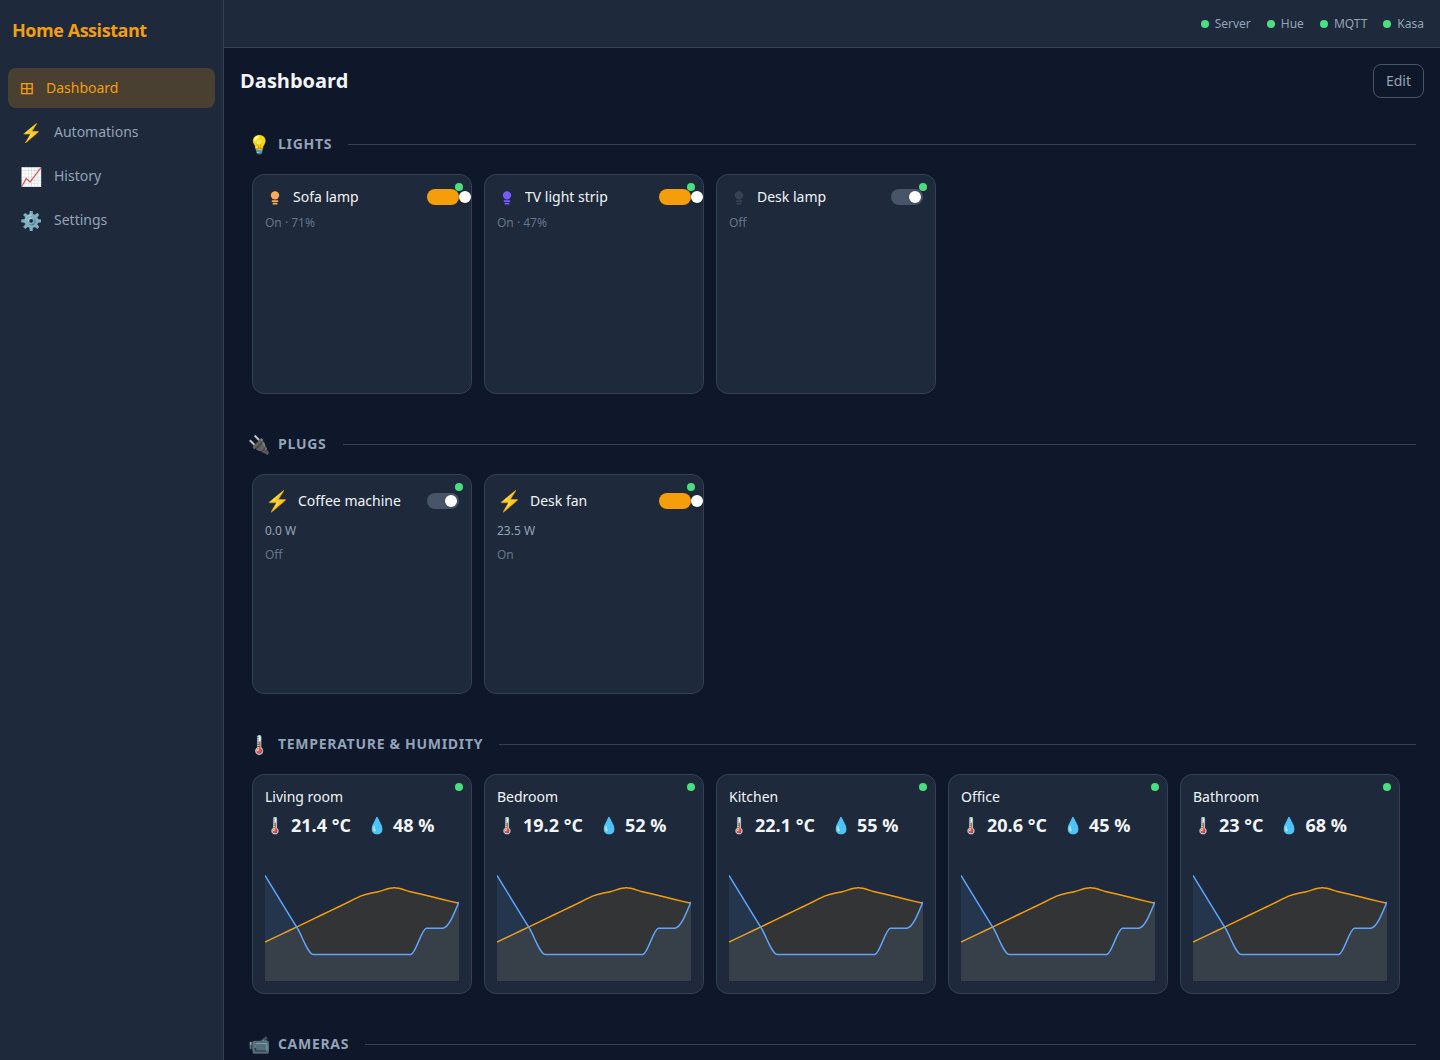The image size is (1440, 1060).
Task: Click the Coffee machine lightning bolt icon
Action: pyautogui.click(x=277, y=501)
